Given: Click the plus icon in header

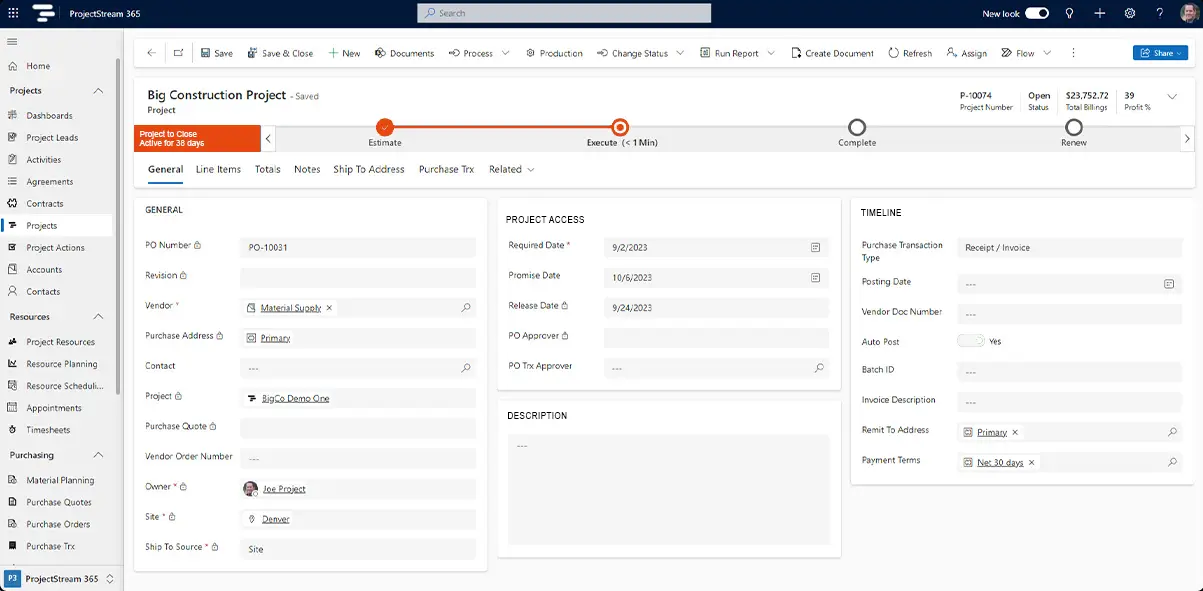Looking at the screenshot, I should (1099, 13).
